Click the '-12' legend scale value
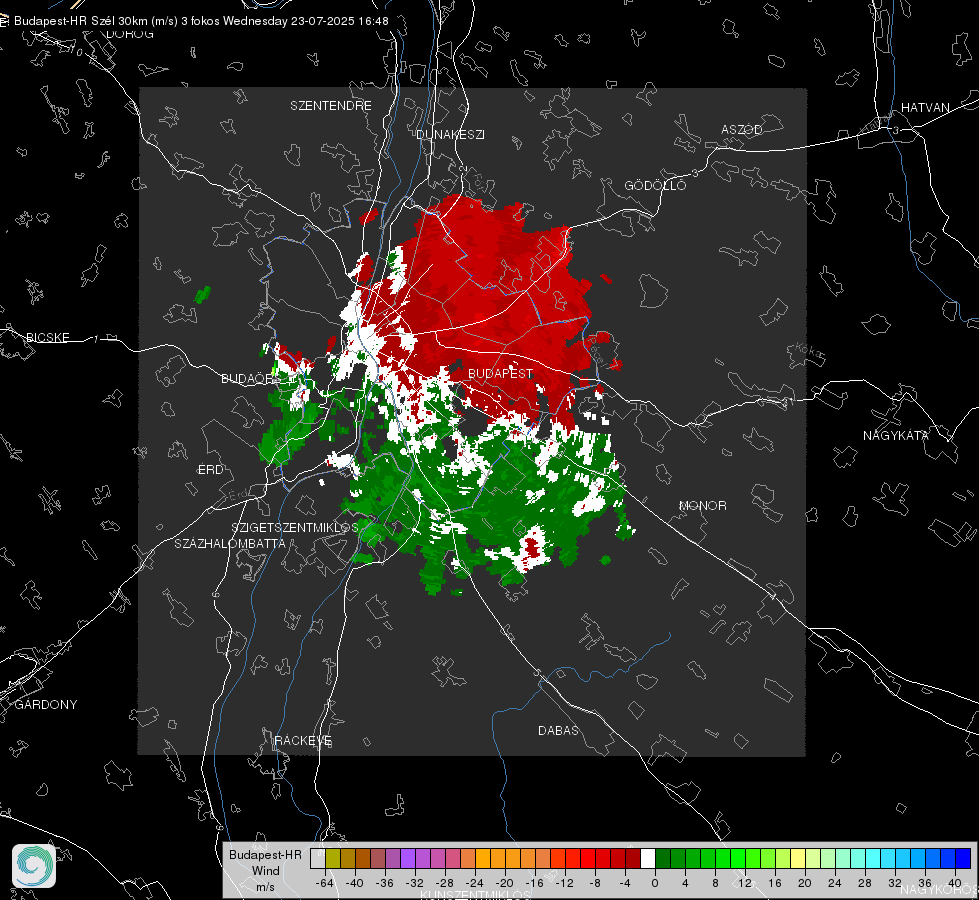The height and width of the screenshot is (900, 979). point(564,883)
